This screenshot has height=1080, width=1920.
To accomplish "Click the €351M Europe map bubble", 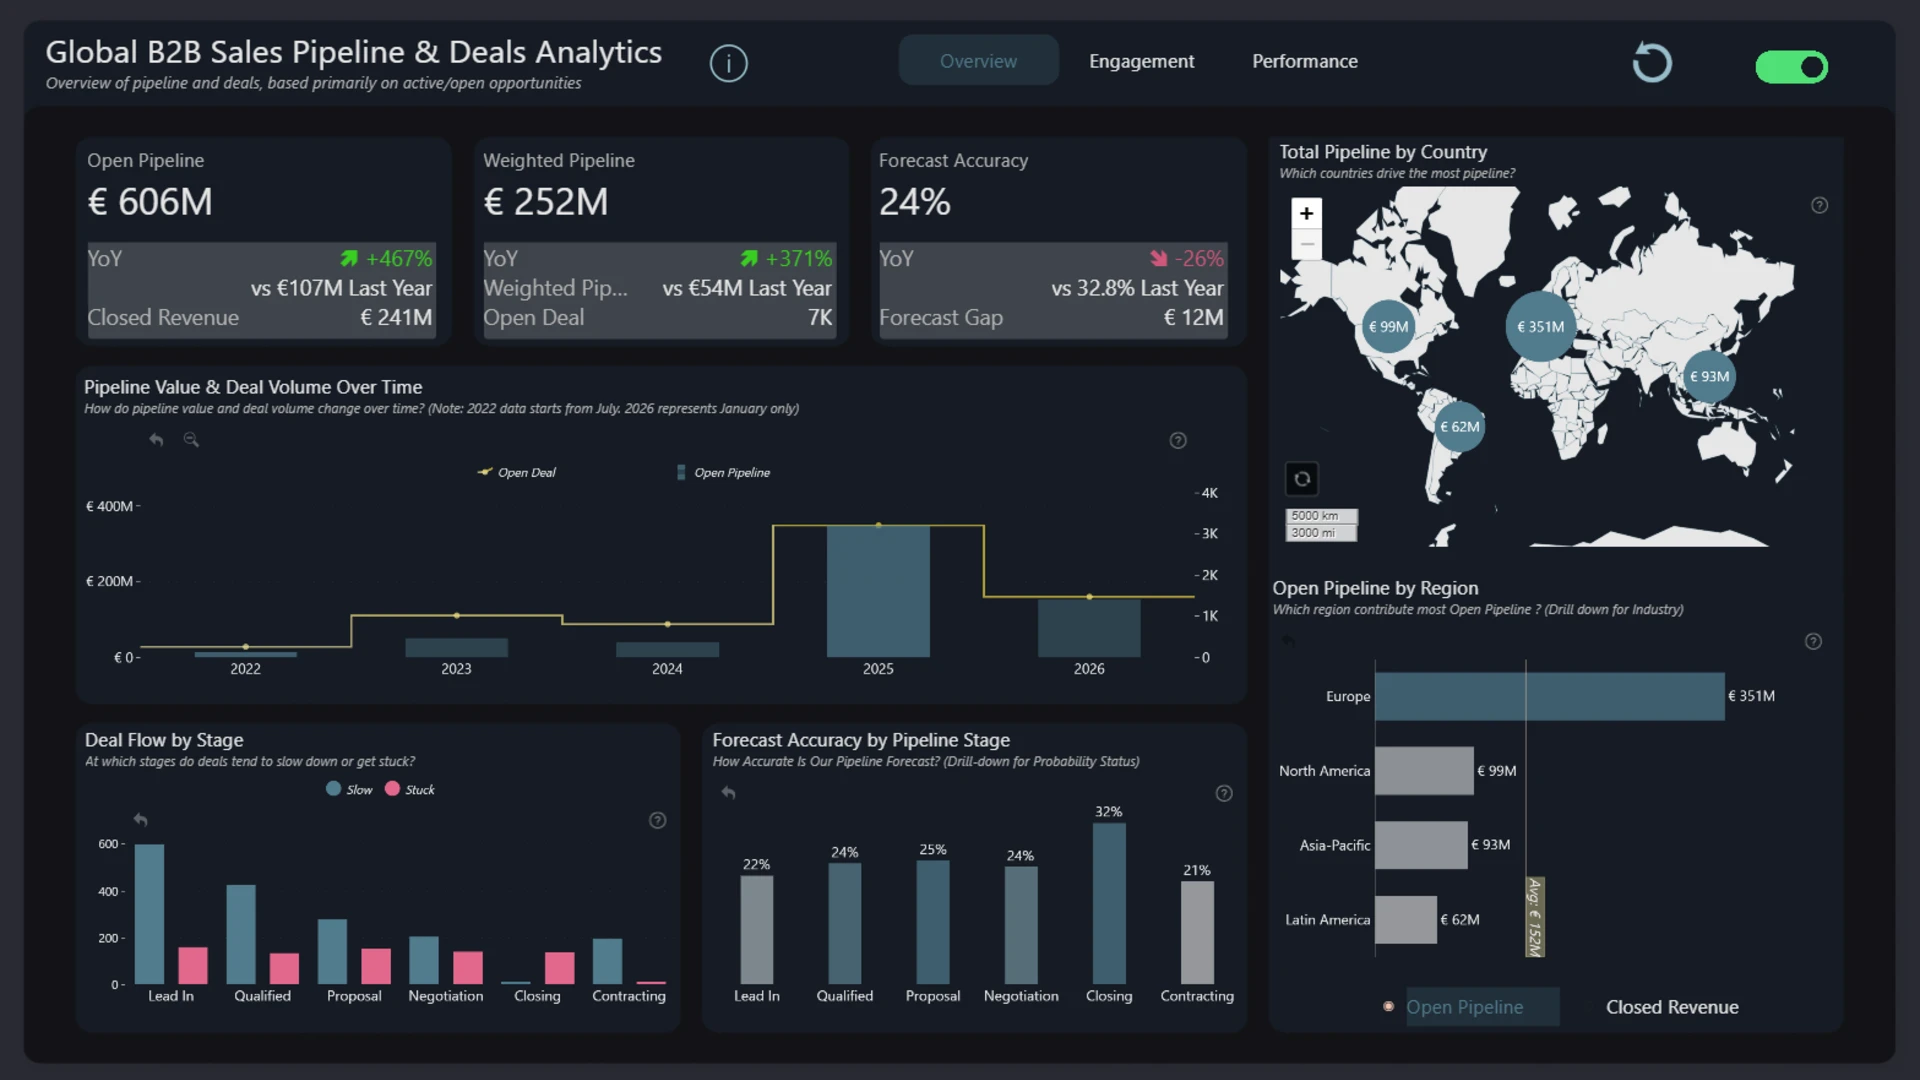I will coord(1540,327).
